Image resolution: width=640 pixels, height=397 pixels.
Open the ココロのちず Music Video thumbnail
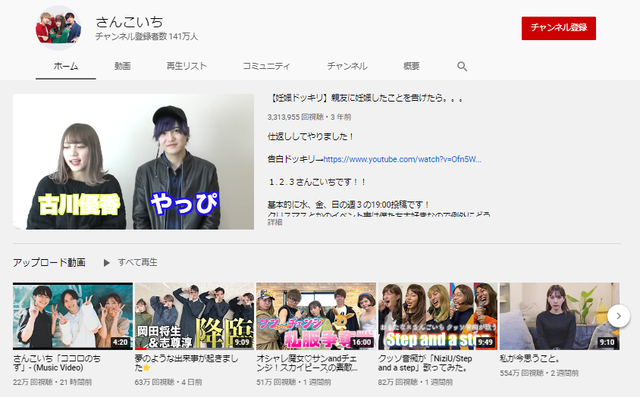pyautogui.click(x=73, y=316)
